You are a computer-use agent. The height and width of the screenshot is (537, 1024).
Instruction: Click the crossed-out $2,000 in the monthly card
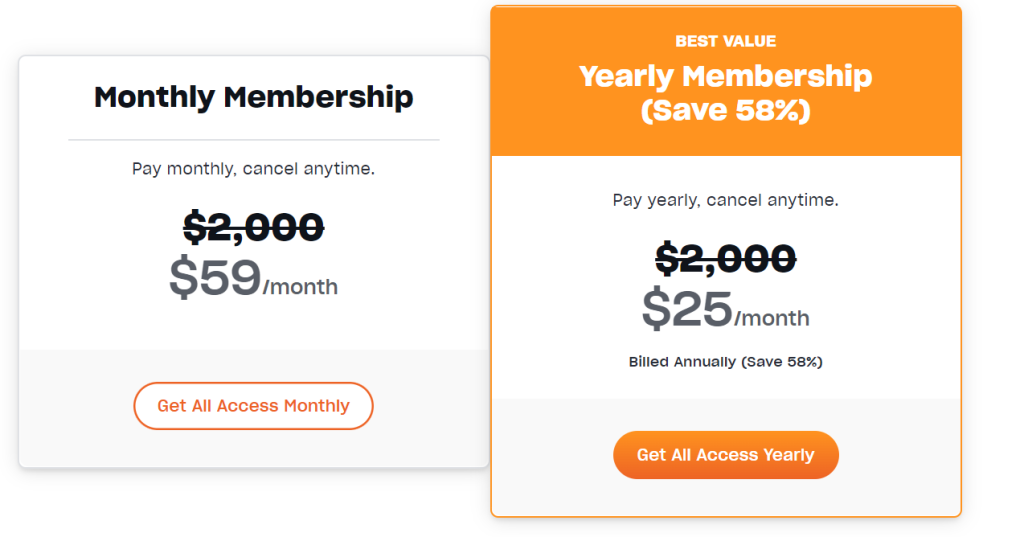point(253,227)
